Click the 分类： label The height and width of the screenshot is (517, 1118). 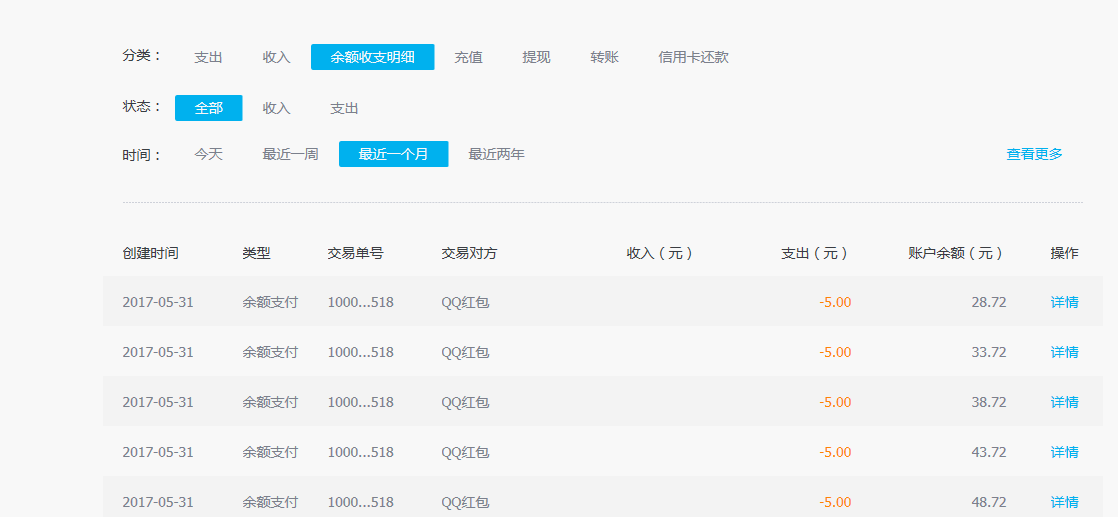coord(143,56)
